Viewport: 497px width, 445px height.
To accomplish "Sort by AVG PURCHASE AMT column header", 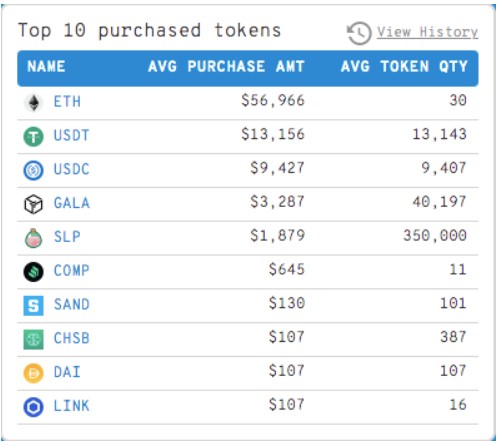I will tap(226, 67).
